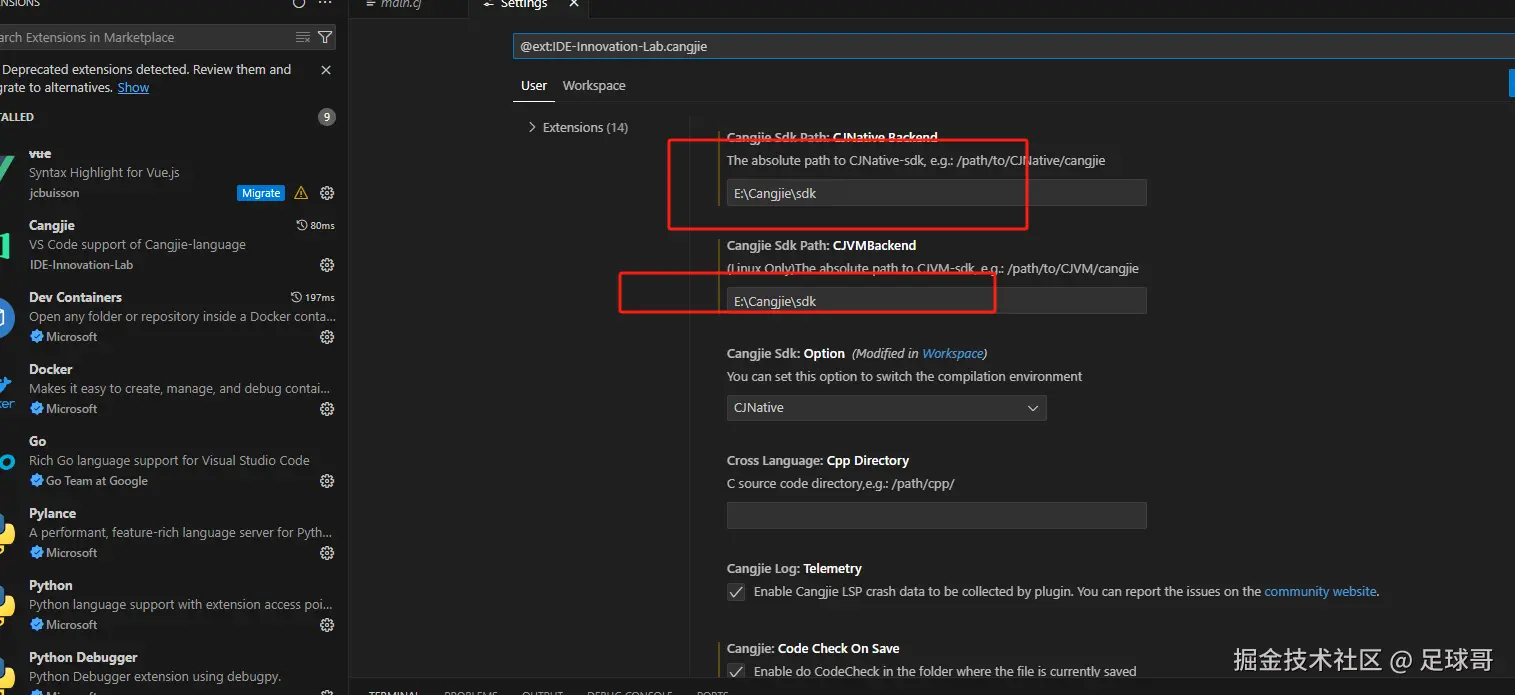Click the refresh icon in Extensions header
The image size is (1515, 695).
(x=299, y=3)
